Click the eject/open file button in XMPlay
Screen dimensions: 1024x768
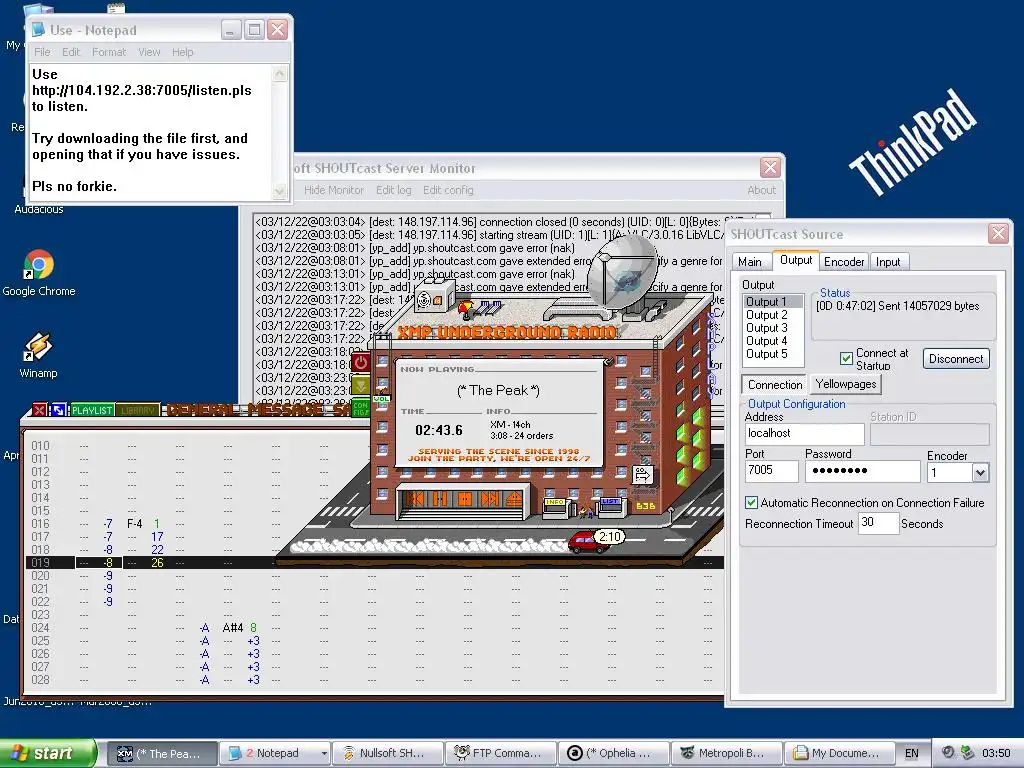tap(513, 500)
